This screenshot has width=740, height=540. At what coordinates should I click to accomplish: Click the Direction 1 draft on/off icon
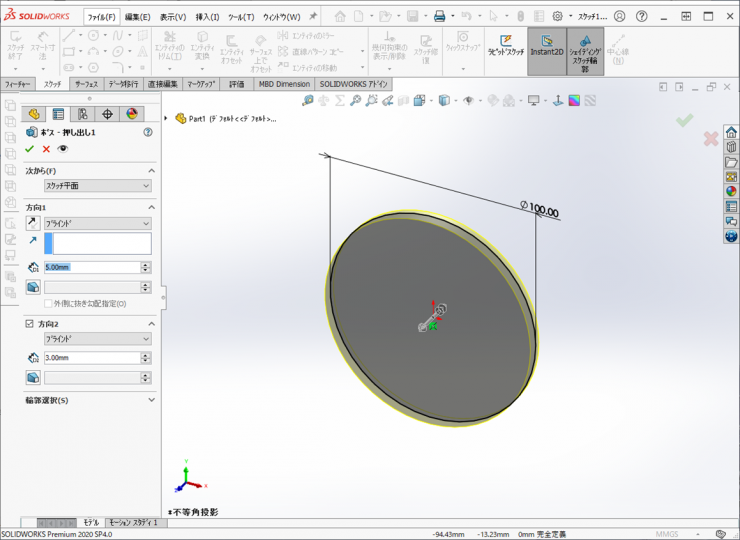(33, 287)
